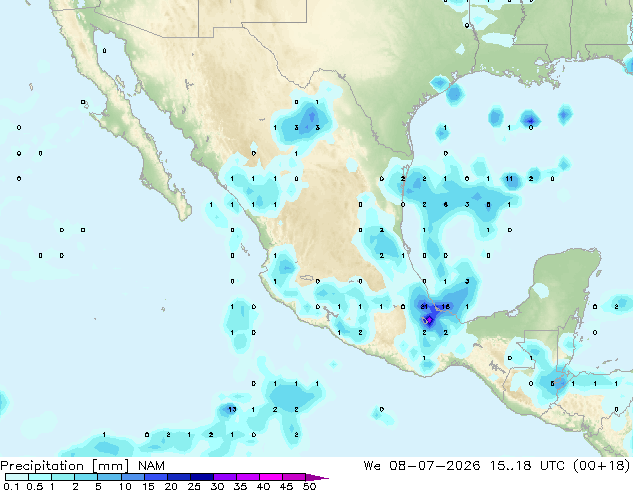Click the legend label '40'

[263, 486]
